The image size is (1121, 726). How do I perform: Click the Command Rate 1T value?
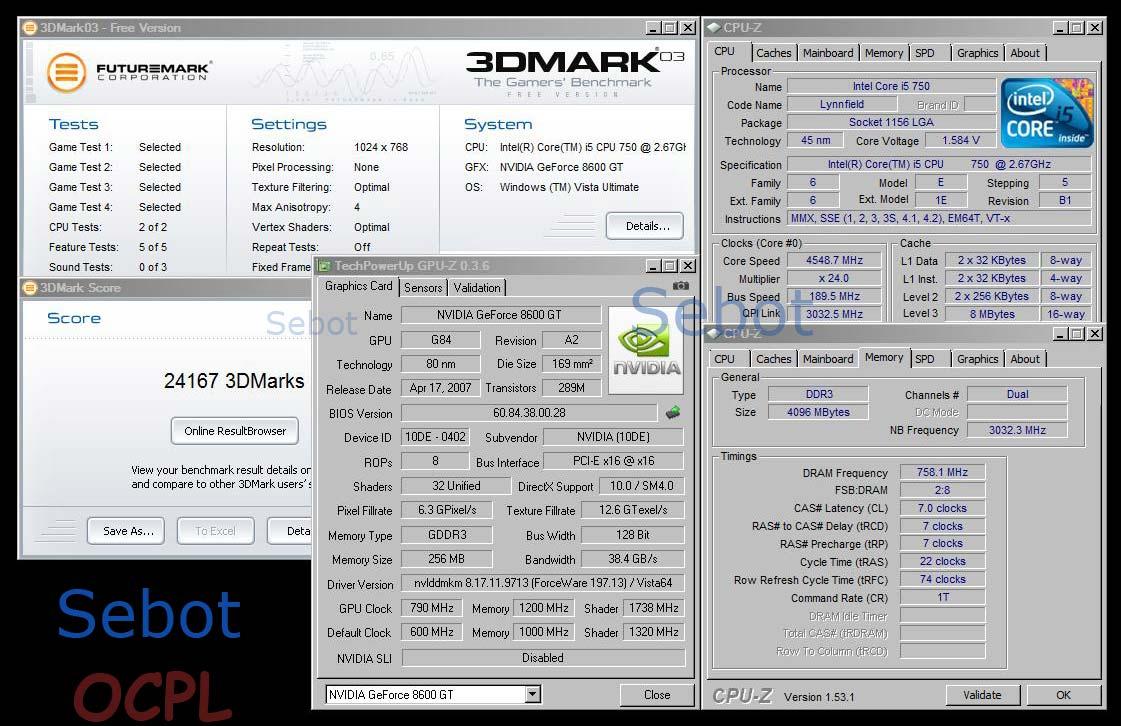click(942, 597)
